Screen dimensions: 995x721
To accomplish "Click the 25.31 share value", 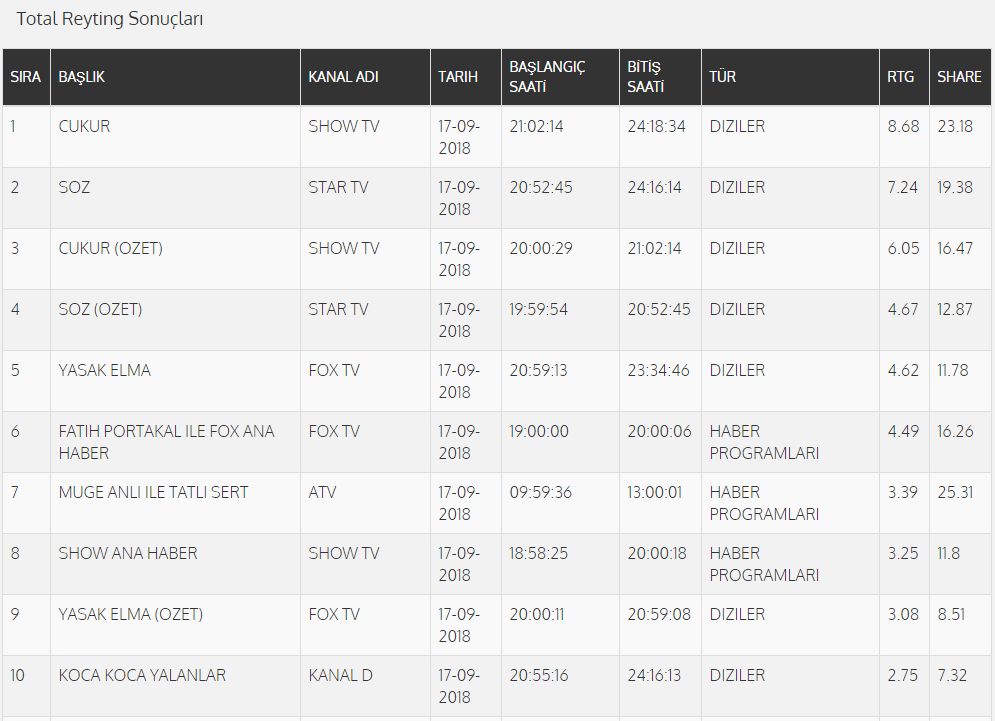I will click(x=955, y=492).
